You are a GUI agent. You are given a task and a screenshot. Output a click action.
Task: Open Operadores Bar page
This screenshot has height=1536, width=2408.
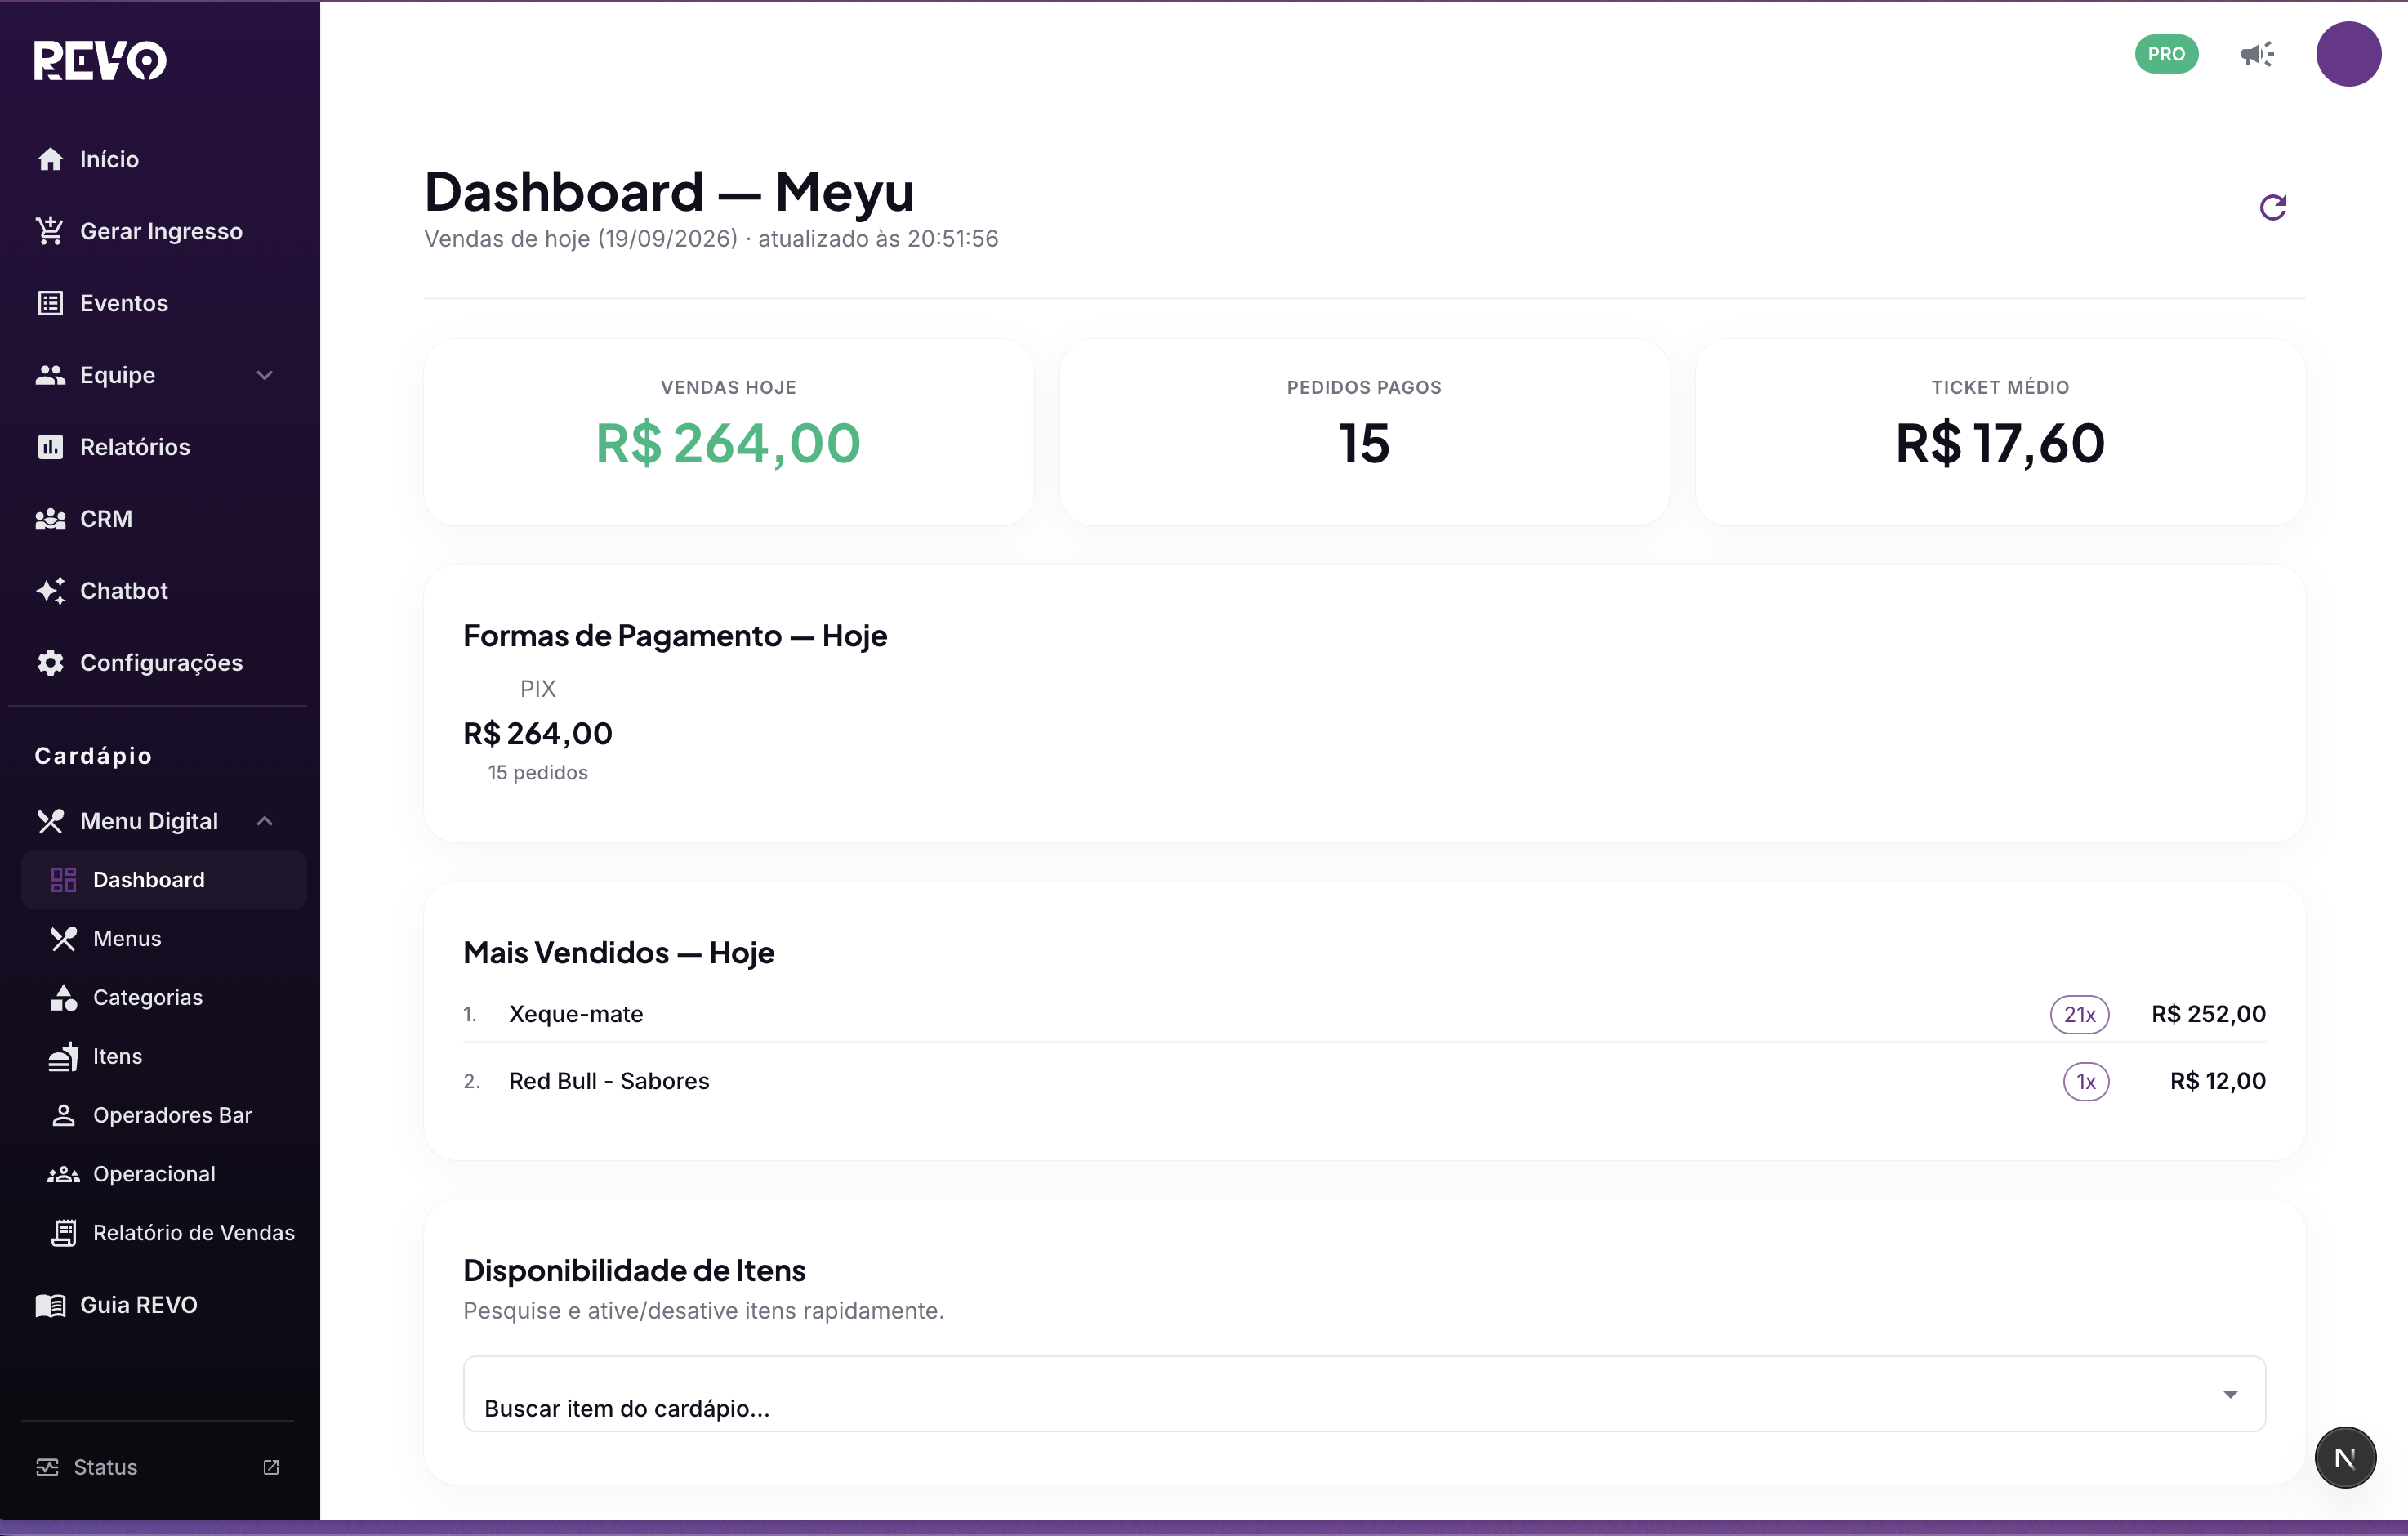click(x=164, y=1115)
